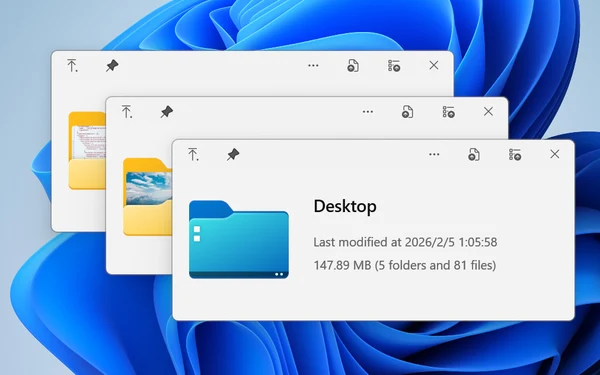Image resolution: width=600 pixels, height=375 pixels.
Task: Click the file icon in the rearmost code-folder window toolbar
Action: click(353, 65)
